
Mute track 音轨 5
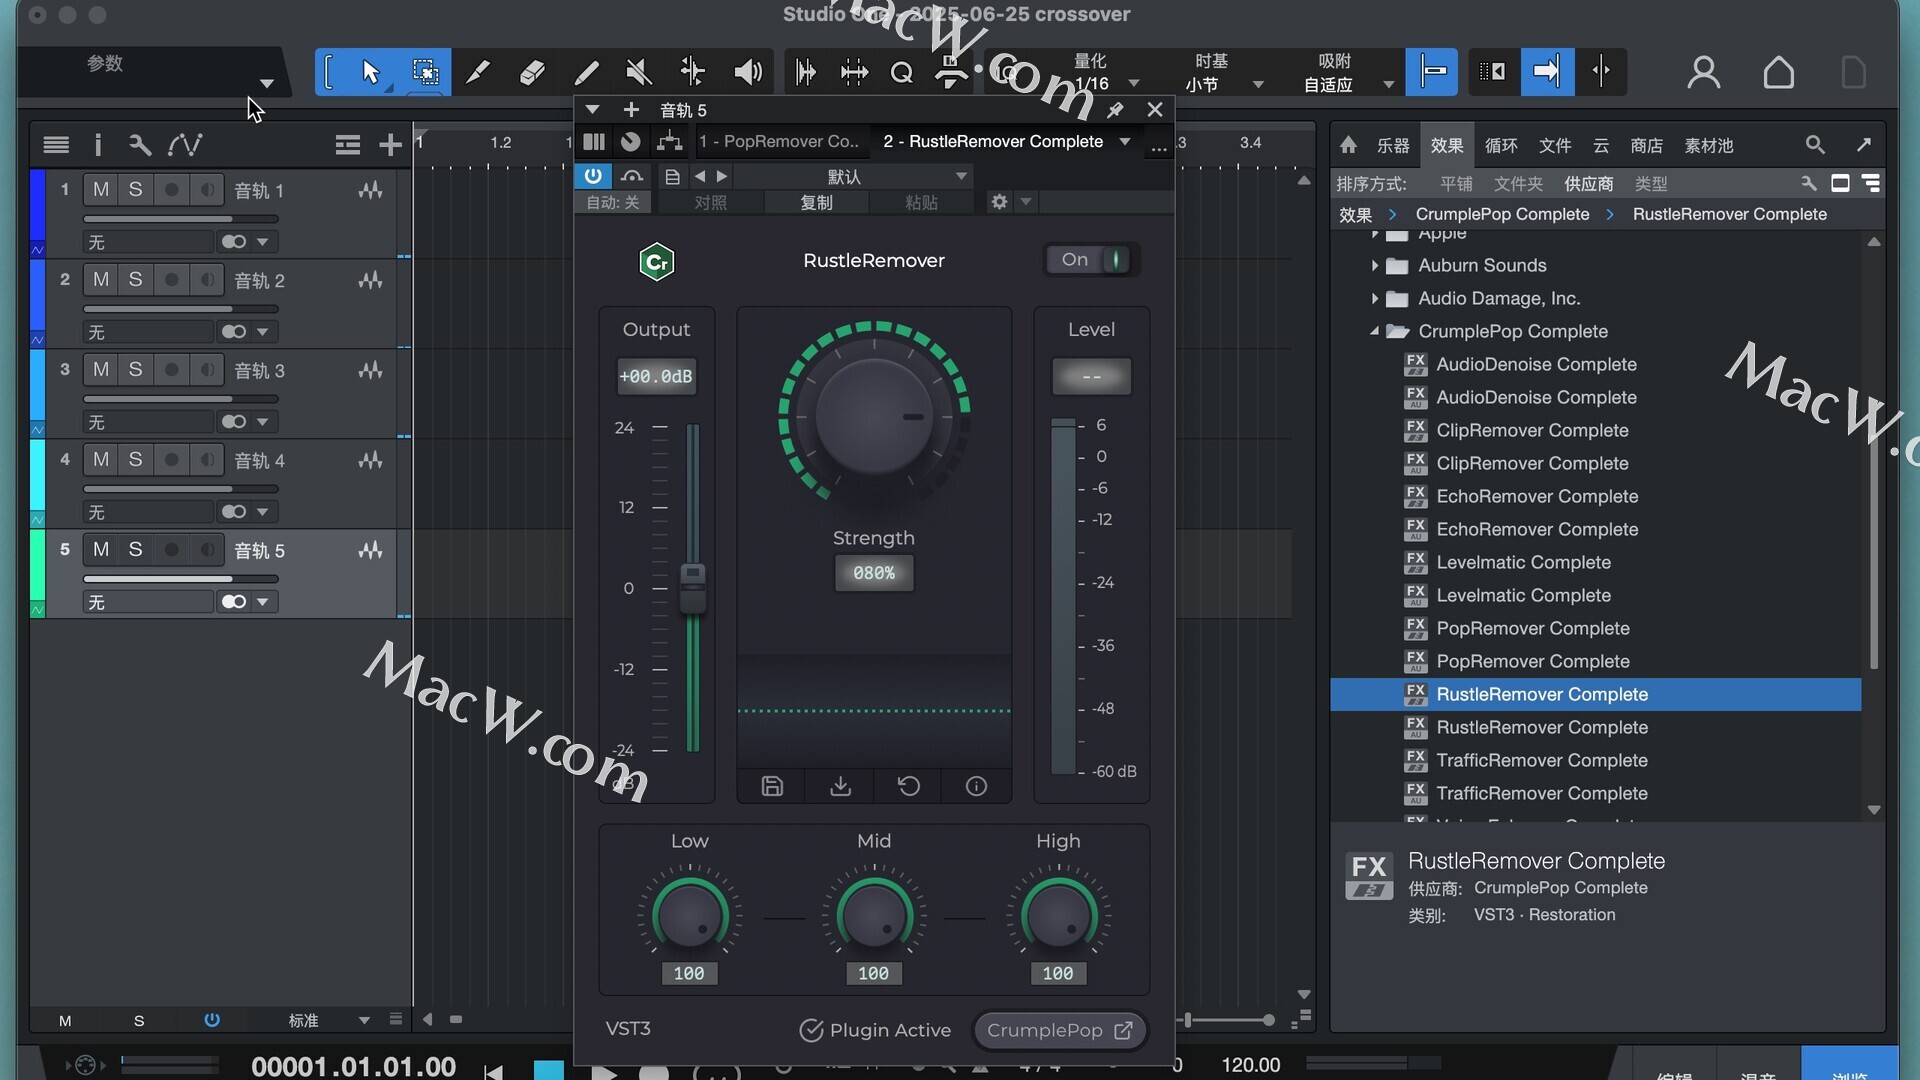click(x=101, y=550)
